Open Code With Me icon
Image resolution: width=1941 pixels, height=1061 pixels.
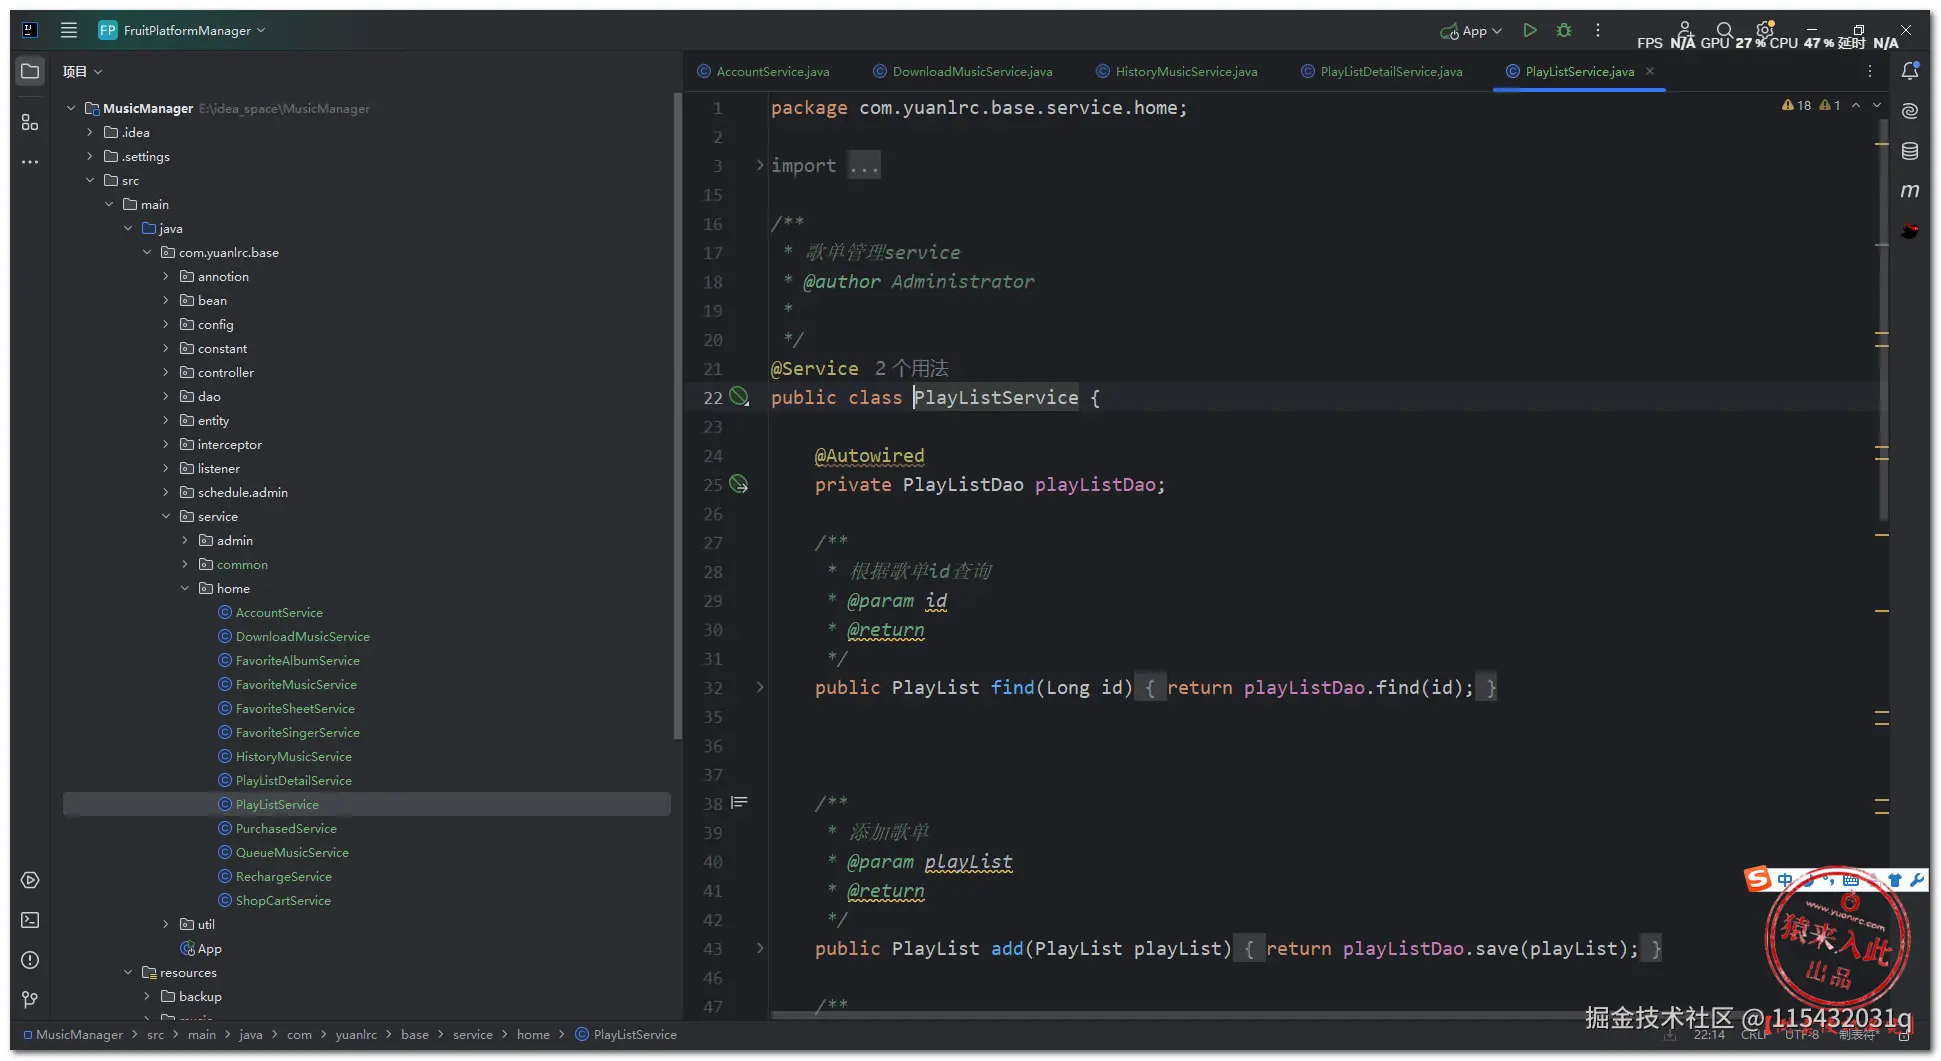[x=1685, y=30]
